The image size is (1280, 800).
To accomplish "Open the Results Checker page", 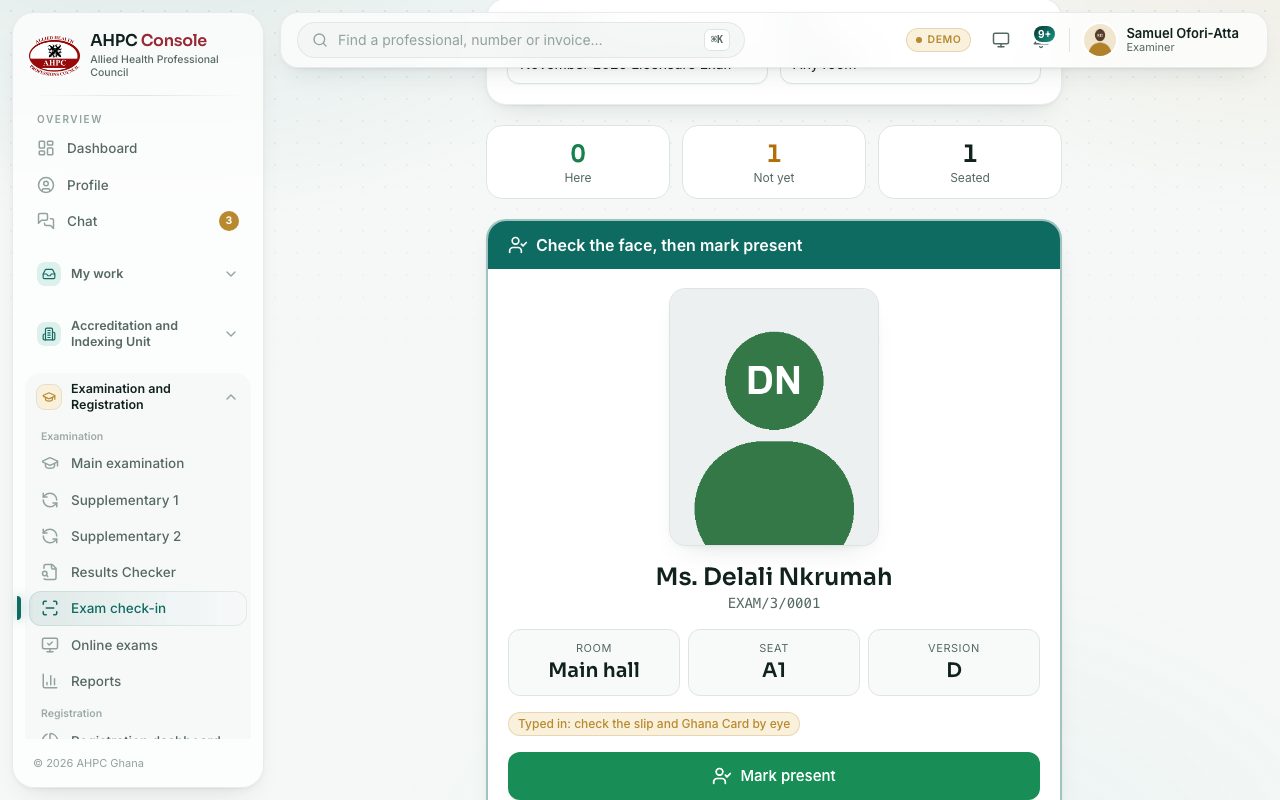I will [x=138, y=572].
